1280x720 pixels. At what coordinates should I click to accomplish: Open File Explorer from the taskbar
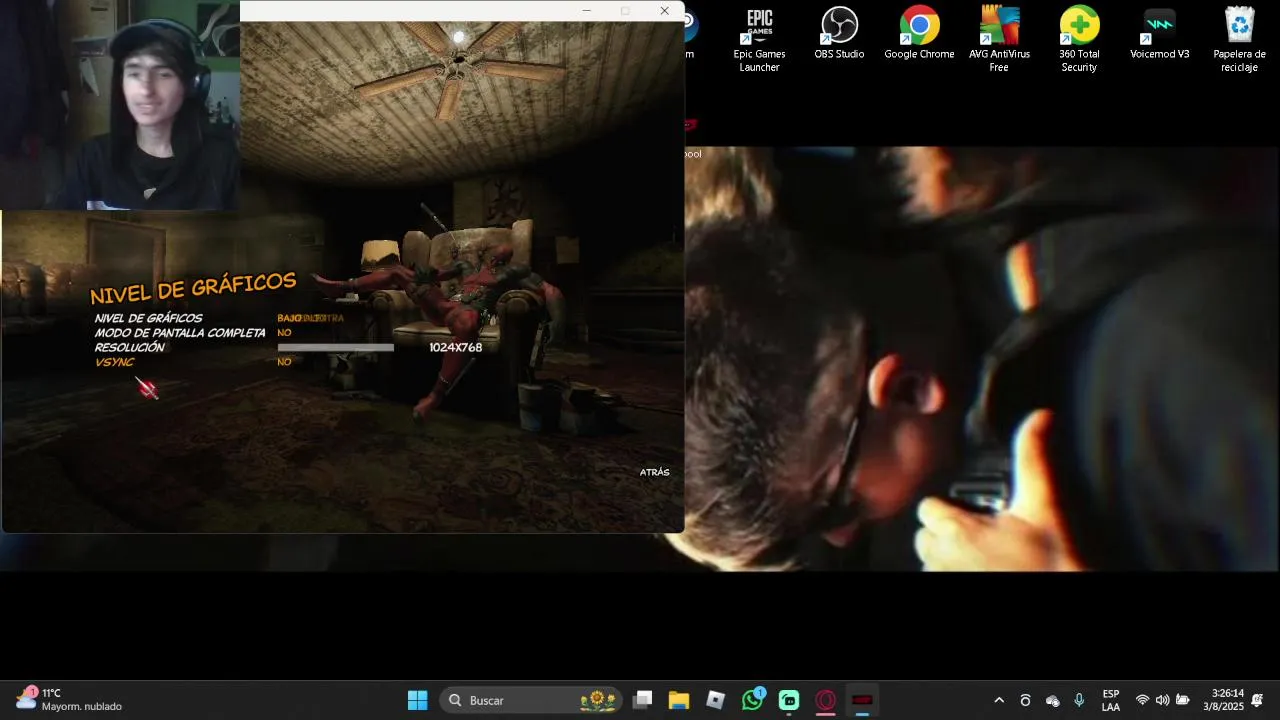pyautogui.click(x=679, y=700)
